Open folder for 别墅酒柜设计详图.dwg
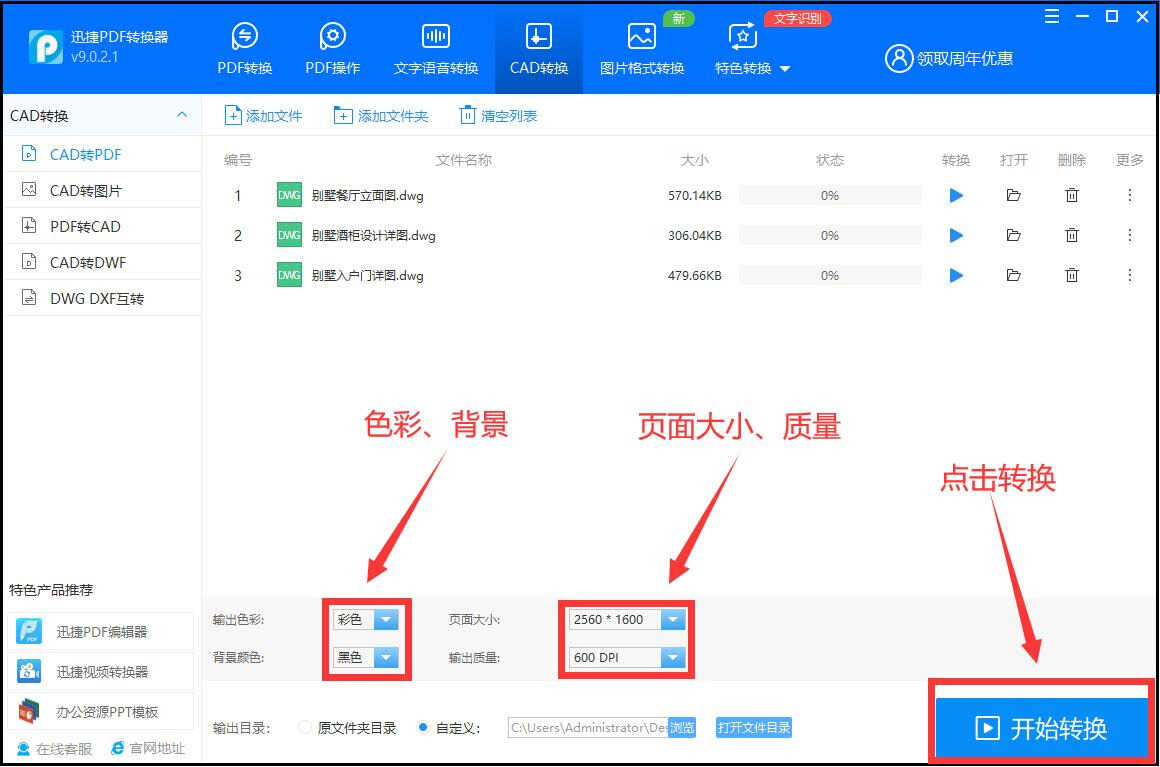 (1014, 235)
